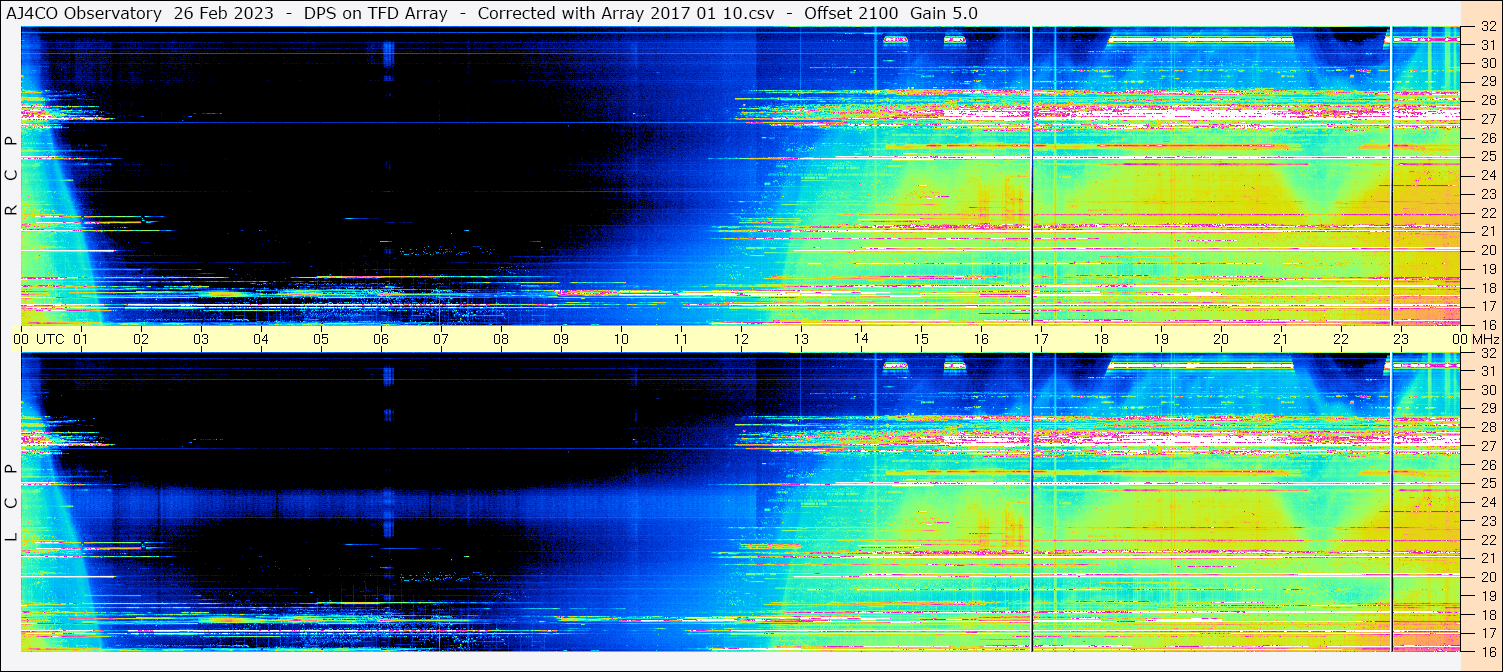The image size is (1503, 672).
Task: Click the 01 hour tick label
Action: [81, 339]
